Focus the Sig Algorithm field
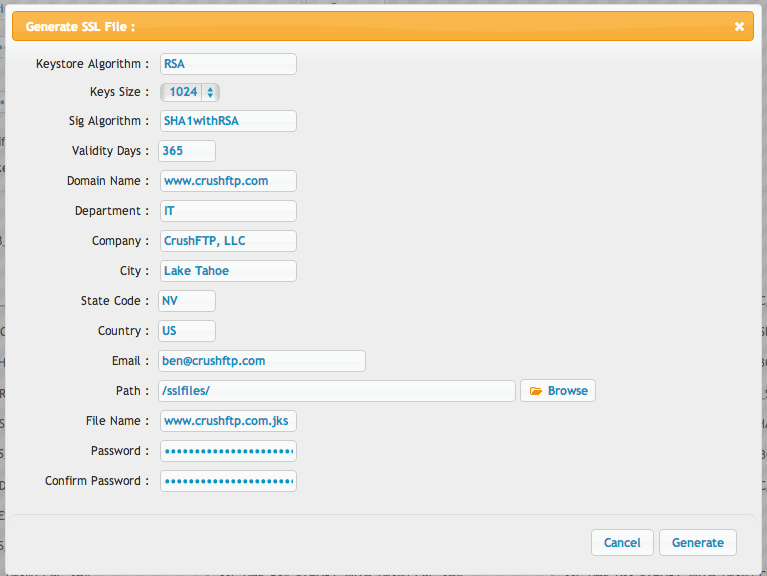Screen dimensions: 767x576 tap(228, 121)
